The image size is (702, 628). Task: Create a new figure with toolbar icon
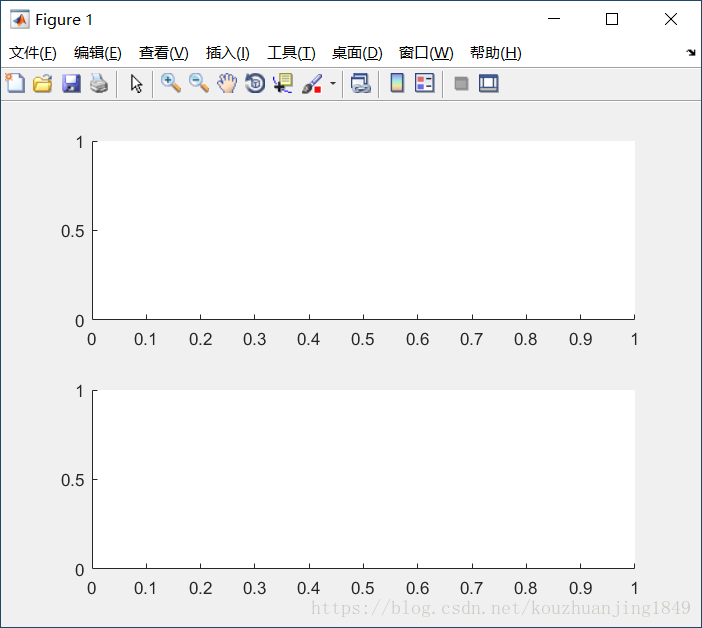tap(15, 83)
